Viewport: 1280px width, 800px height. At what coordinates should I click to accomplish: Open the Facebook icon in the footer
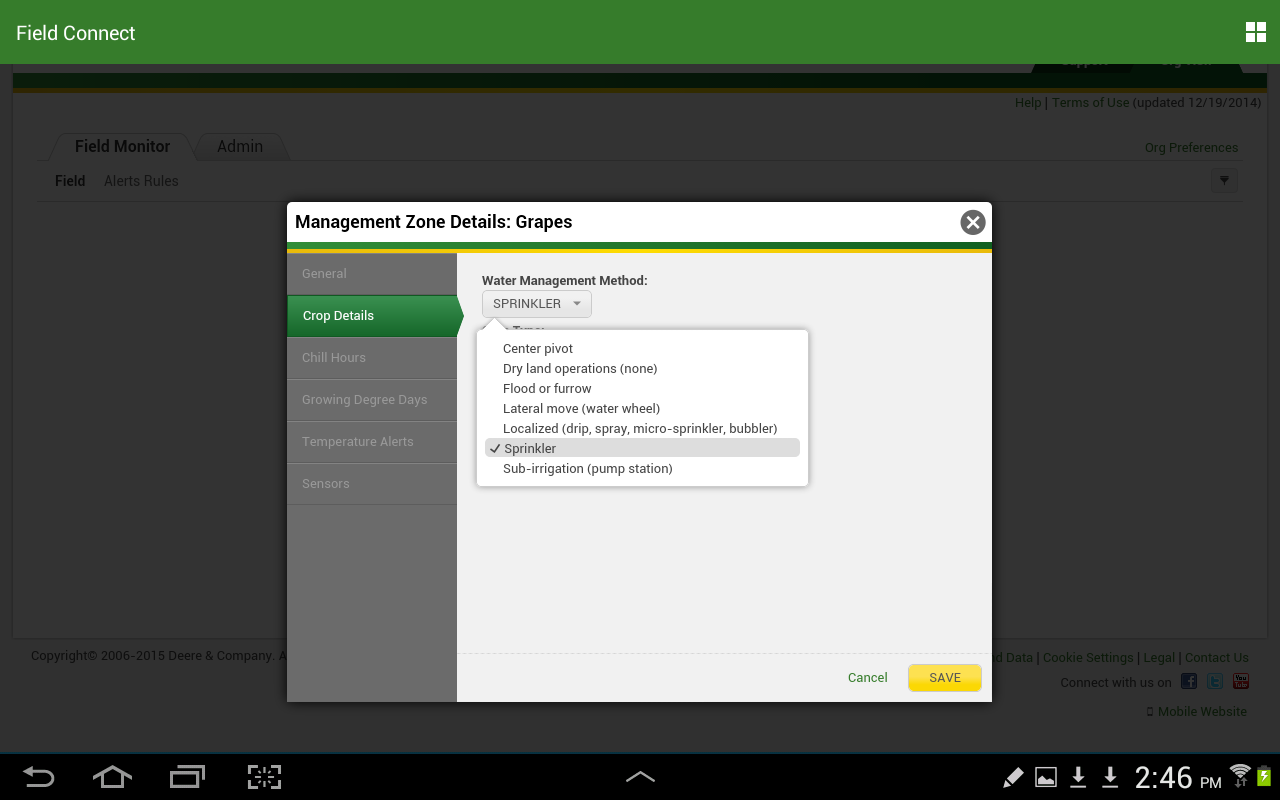1189,681
